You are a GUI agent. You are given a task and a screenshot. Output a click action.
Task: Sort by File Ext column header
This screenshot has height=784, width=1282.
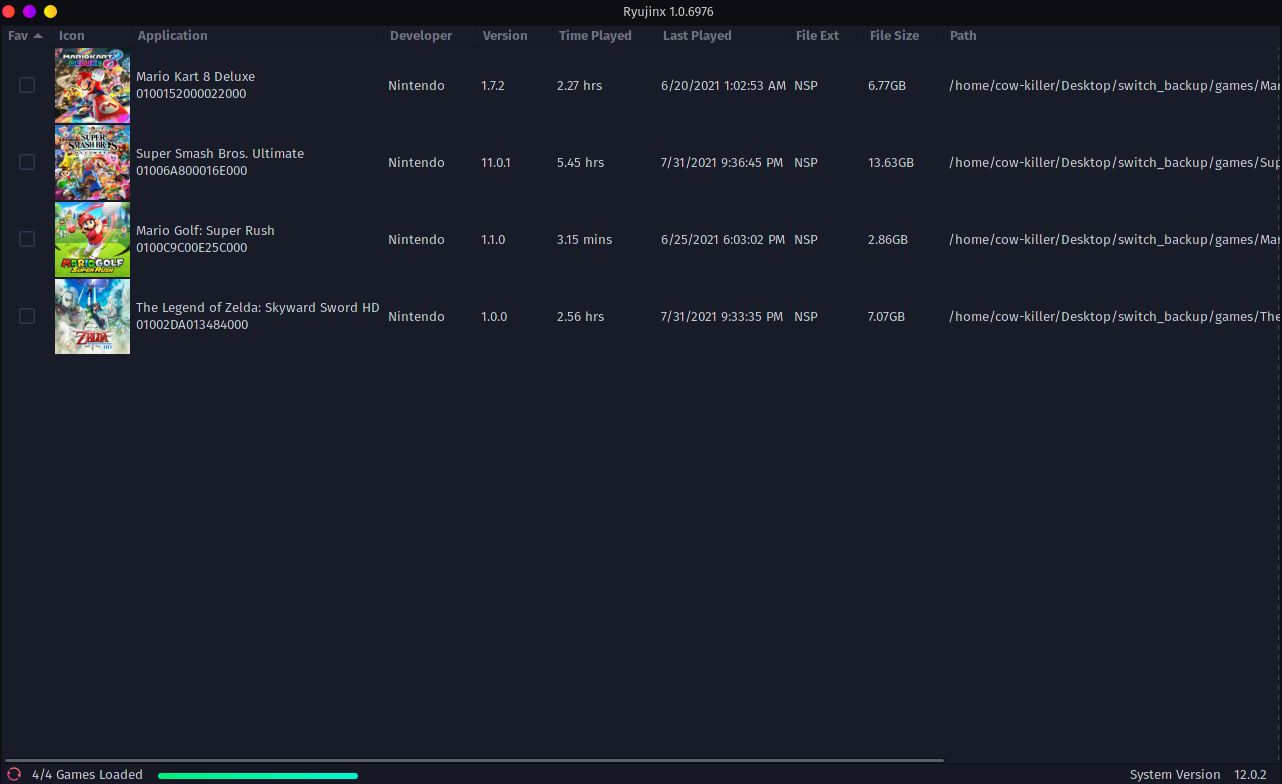coord(817,36)
